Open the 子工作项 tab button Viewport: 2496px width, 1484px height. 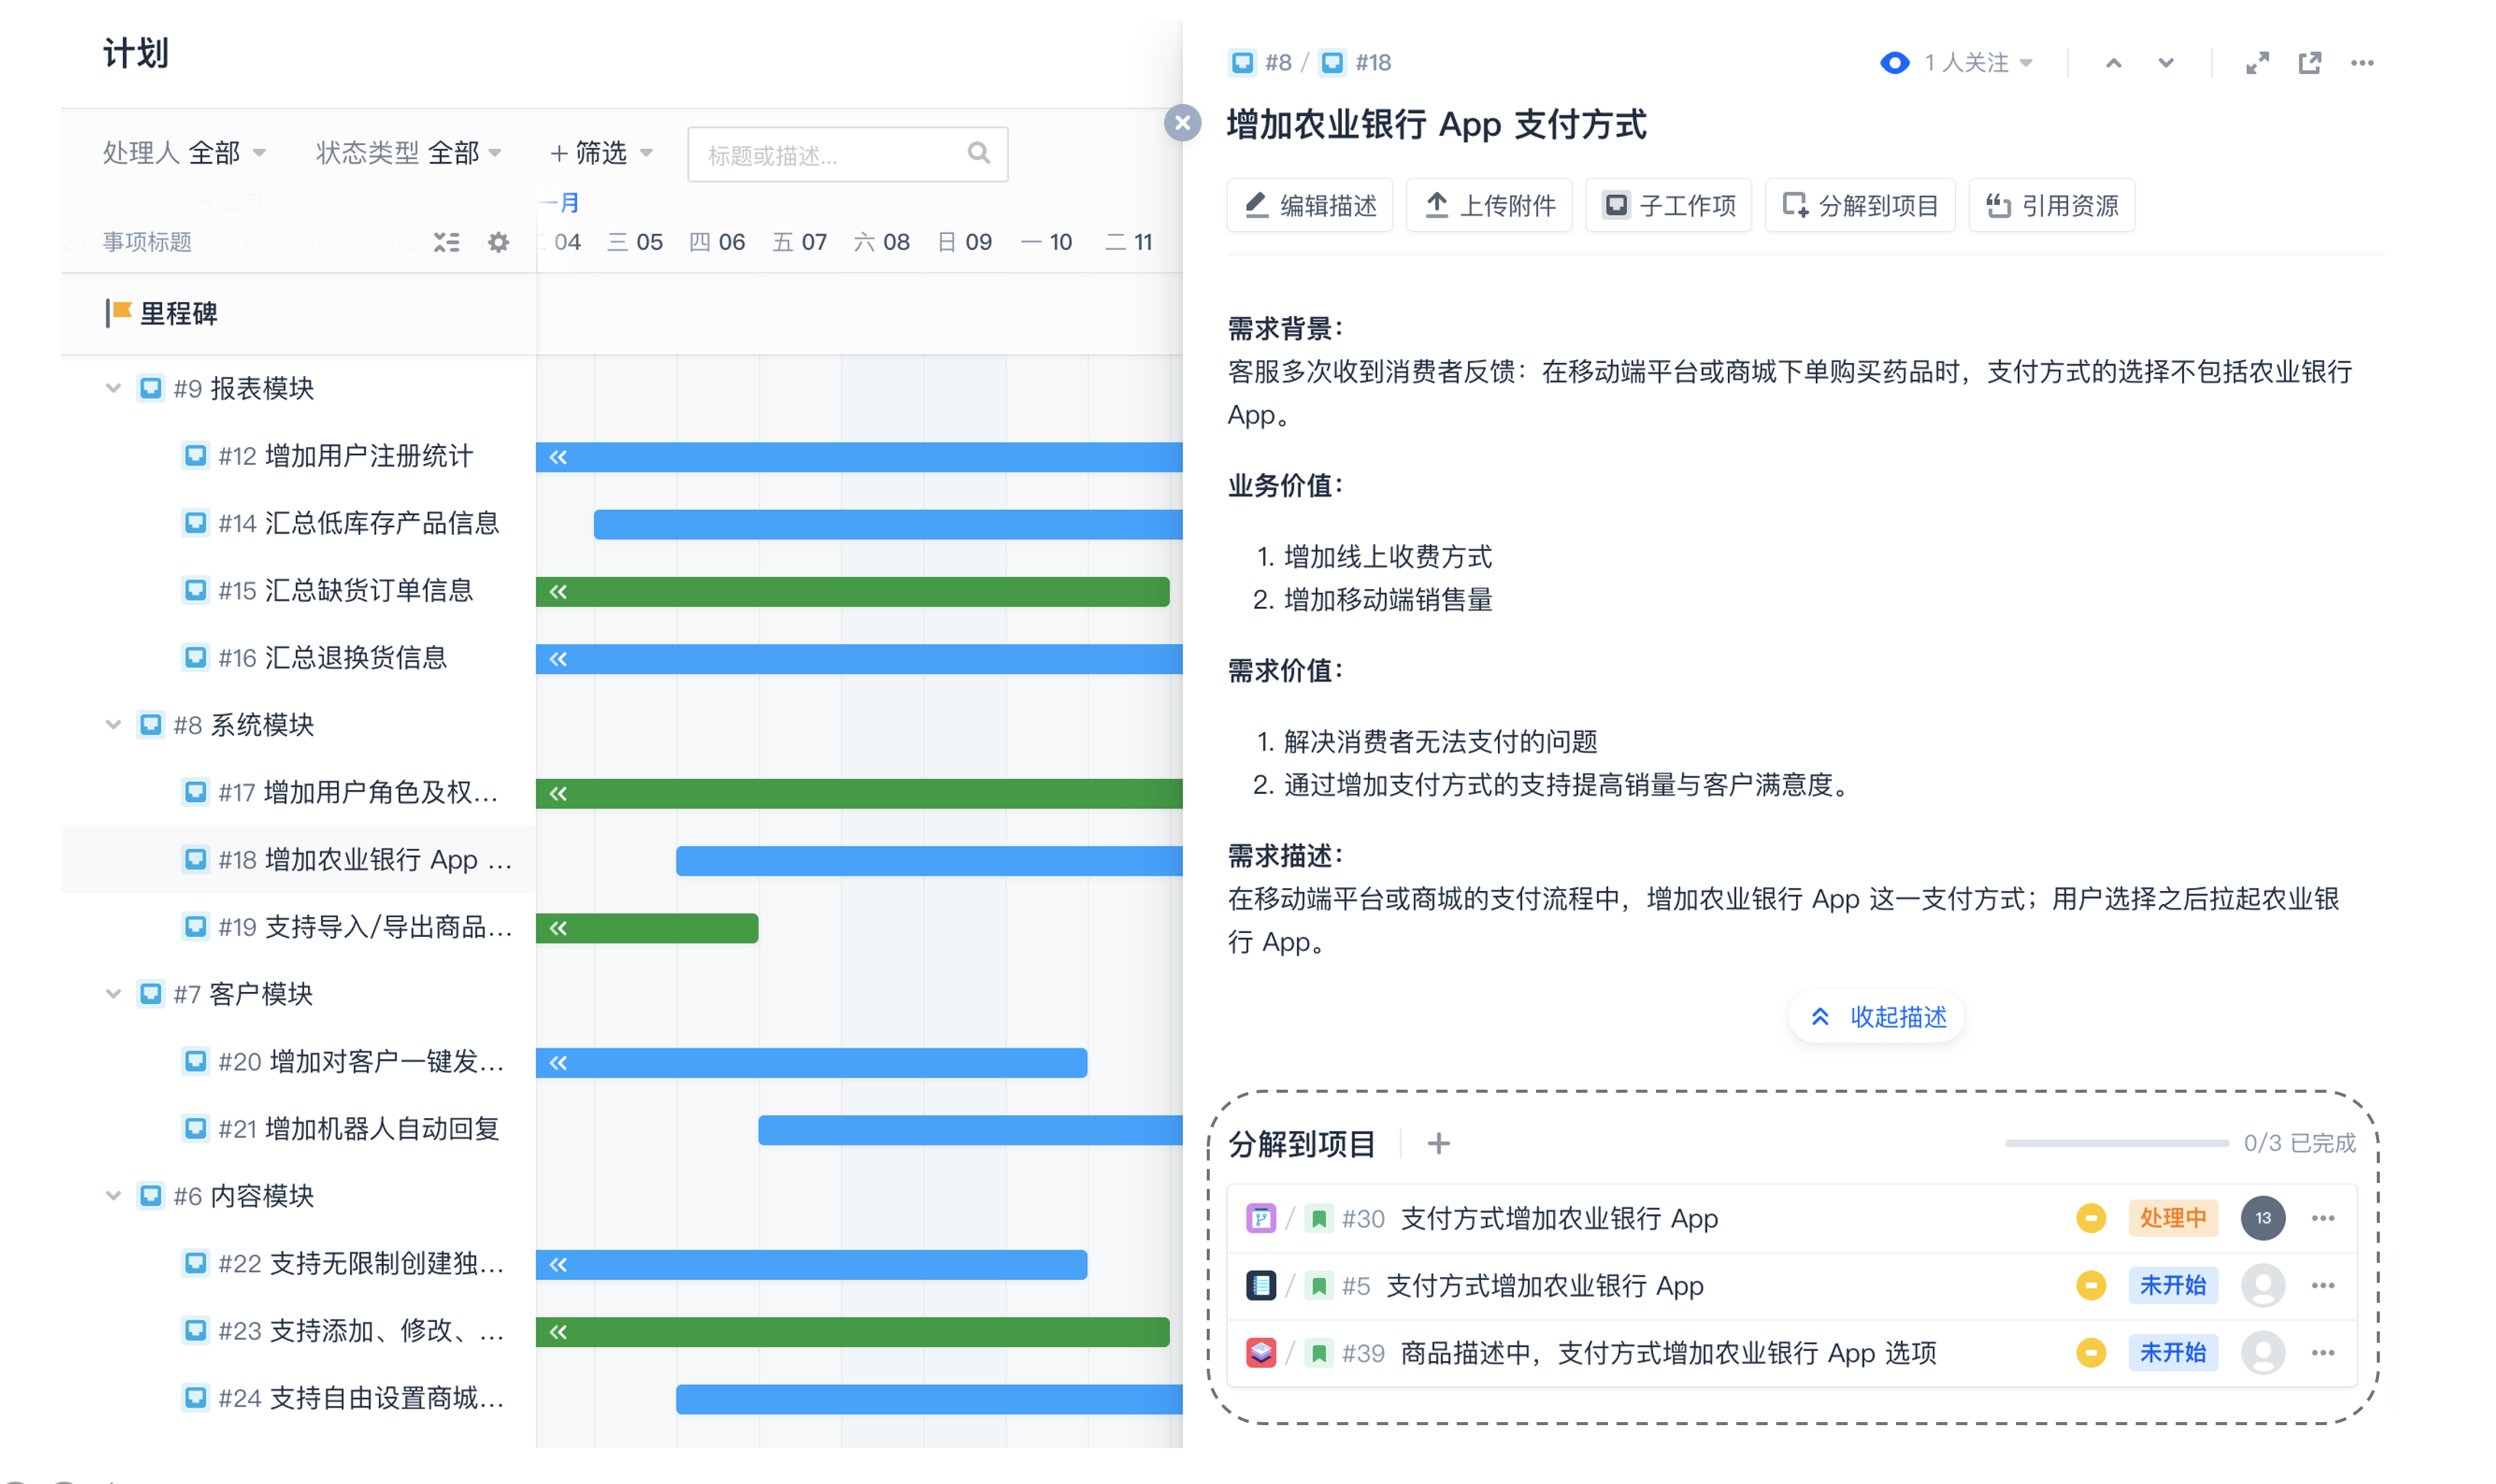1668,205
